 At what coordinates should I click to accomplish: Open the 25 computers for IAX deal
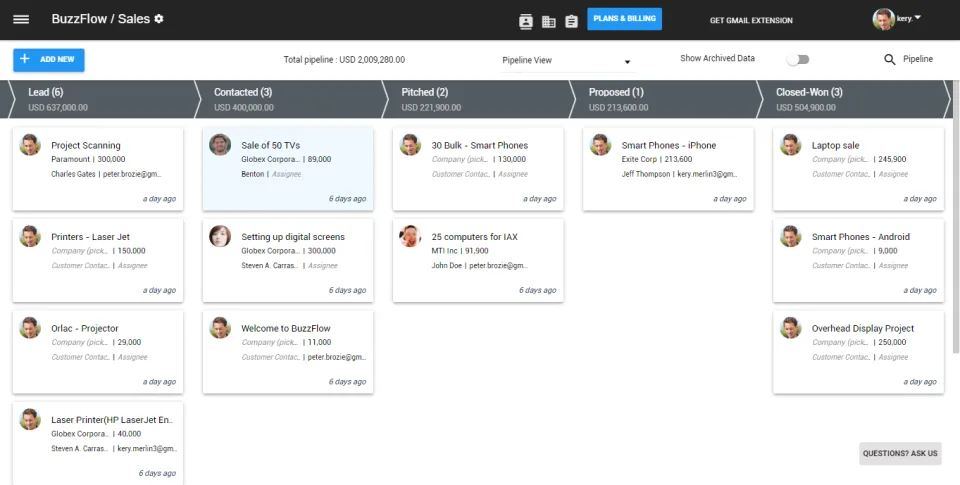pos(474,236)
